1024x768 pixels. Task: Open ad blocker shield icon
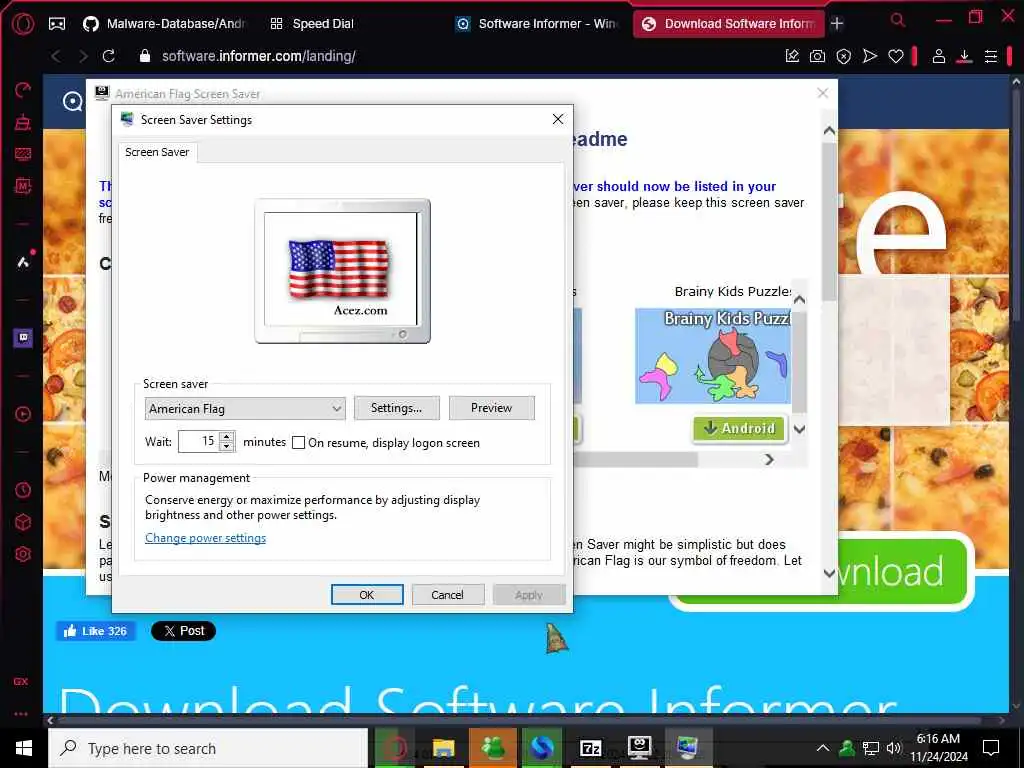click(844, 57)
